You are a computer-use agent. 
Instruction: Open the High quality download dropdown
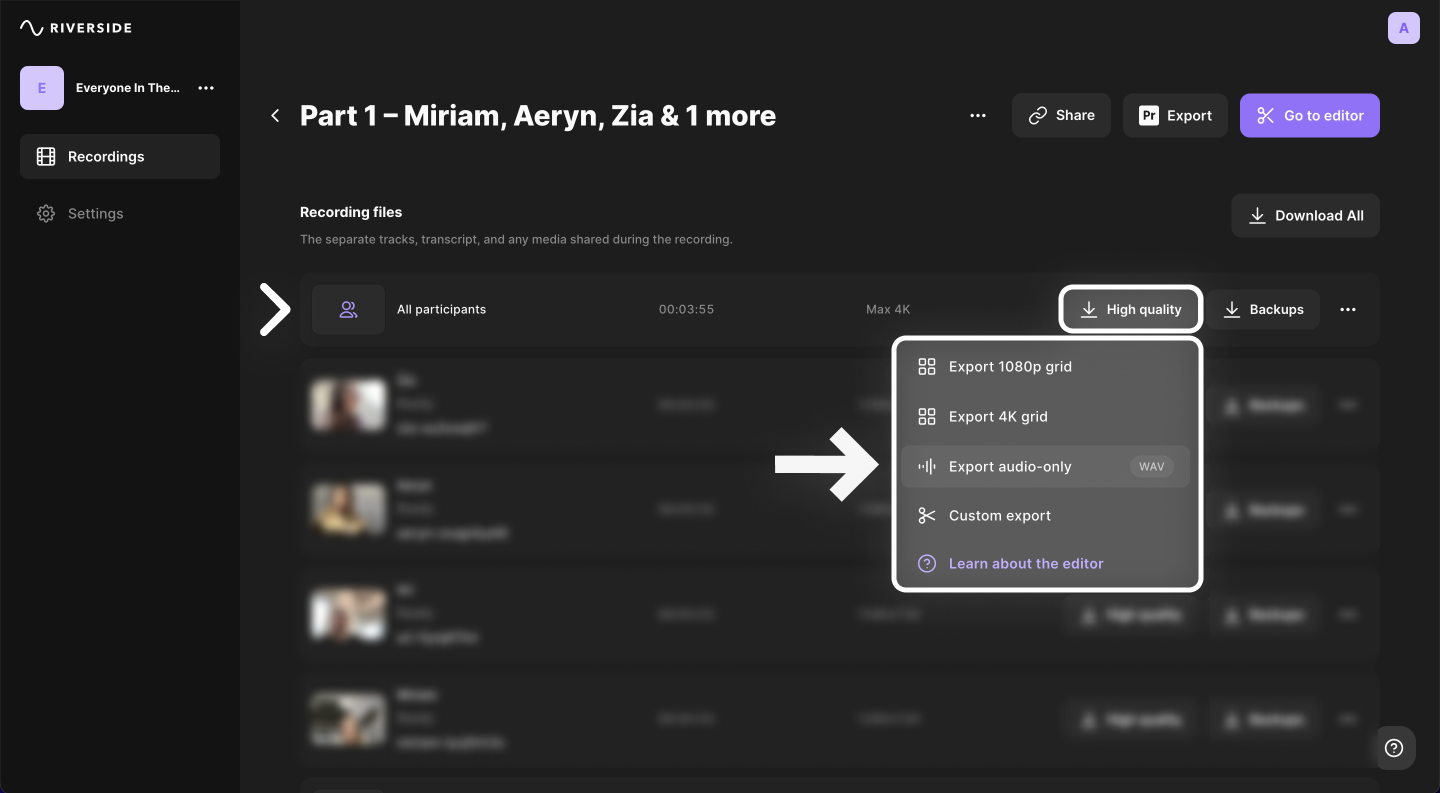tap(1130, 310)
